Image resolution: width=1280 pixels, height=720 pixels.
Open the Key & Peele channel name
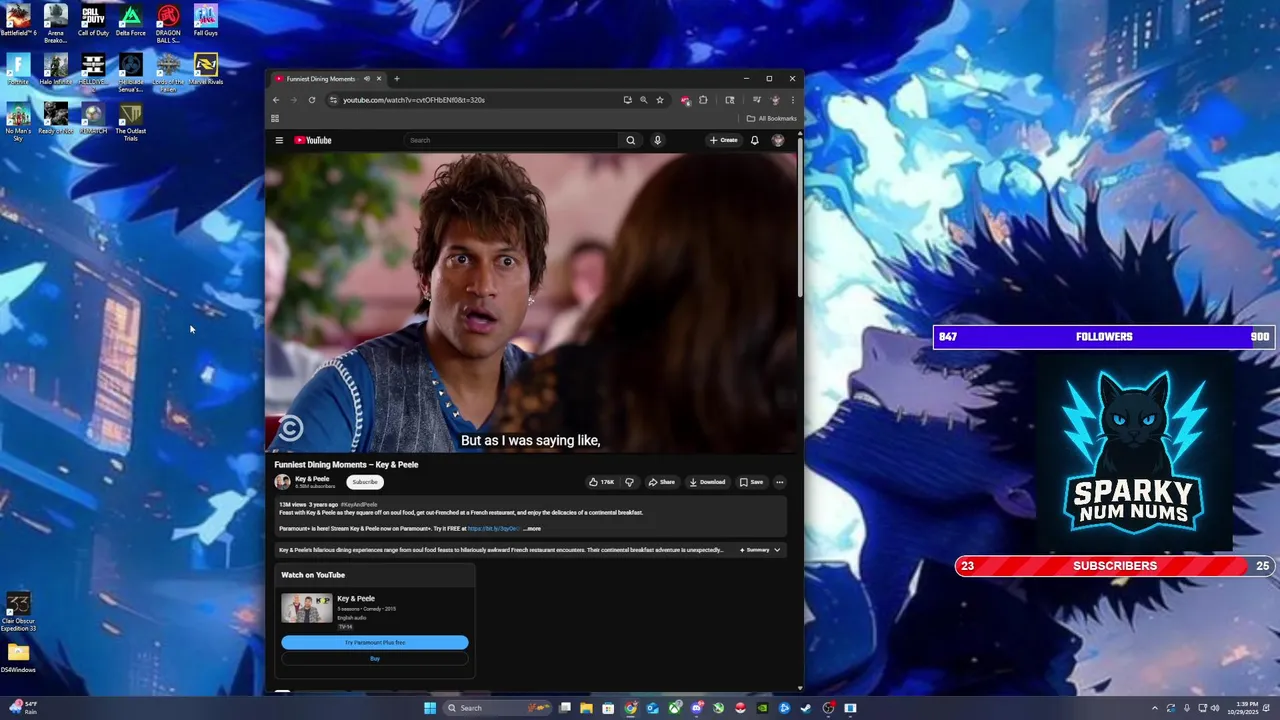tap(312, 478)
